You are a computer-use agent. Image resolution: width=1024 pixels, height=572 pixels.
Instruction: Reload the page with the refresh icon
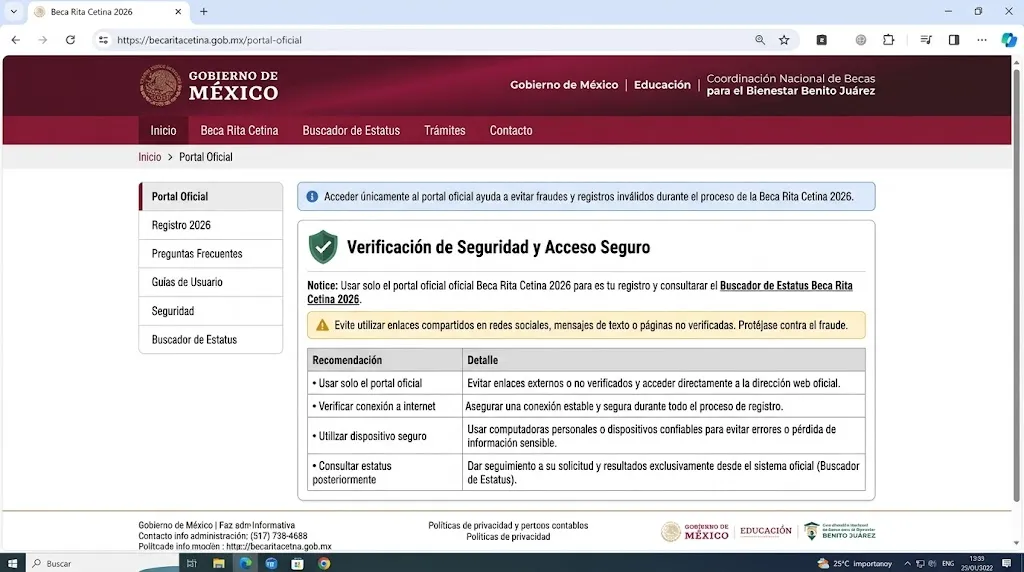pos(70,40)
